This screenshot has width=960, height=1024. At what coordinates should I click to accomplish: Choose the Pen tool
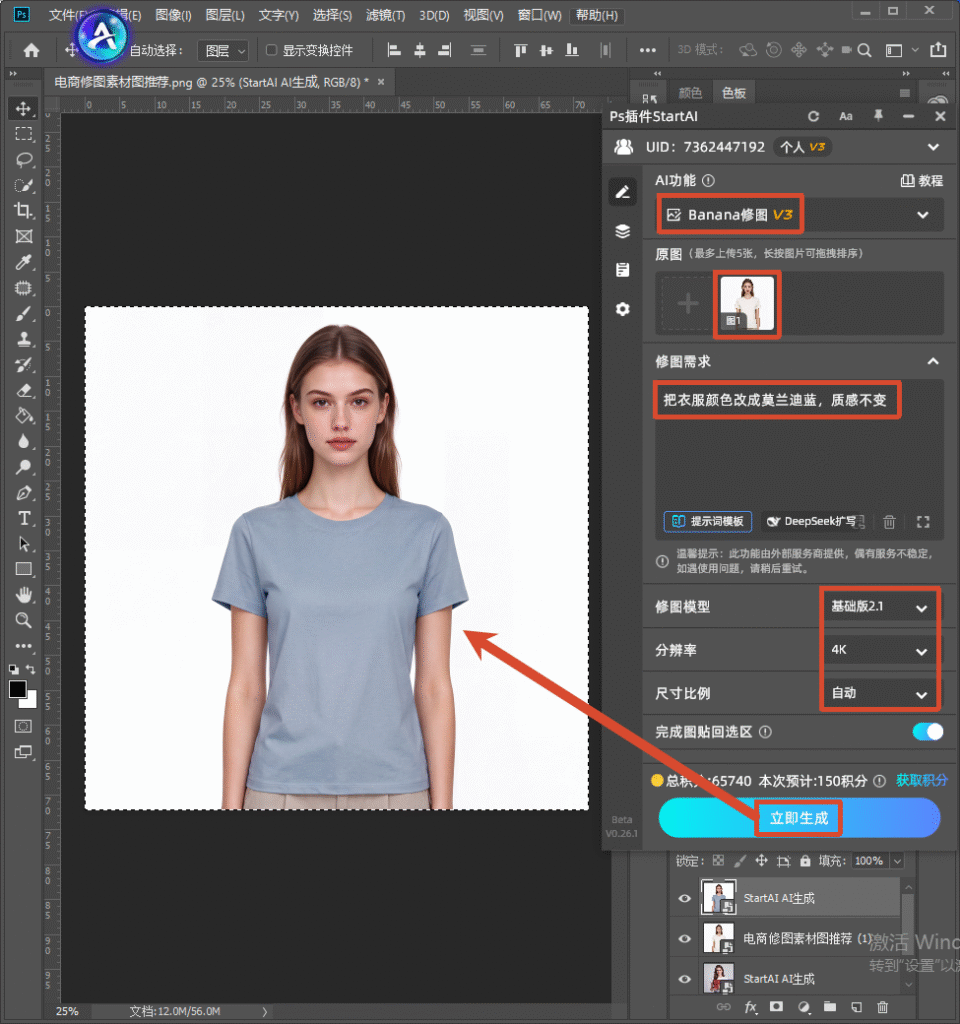(24, 492)
